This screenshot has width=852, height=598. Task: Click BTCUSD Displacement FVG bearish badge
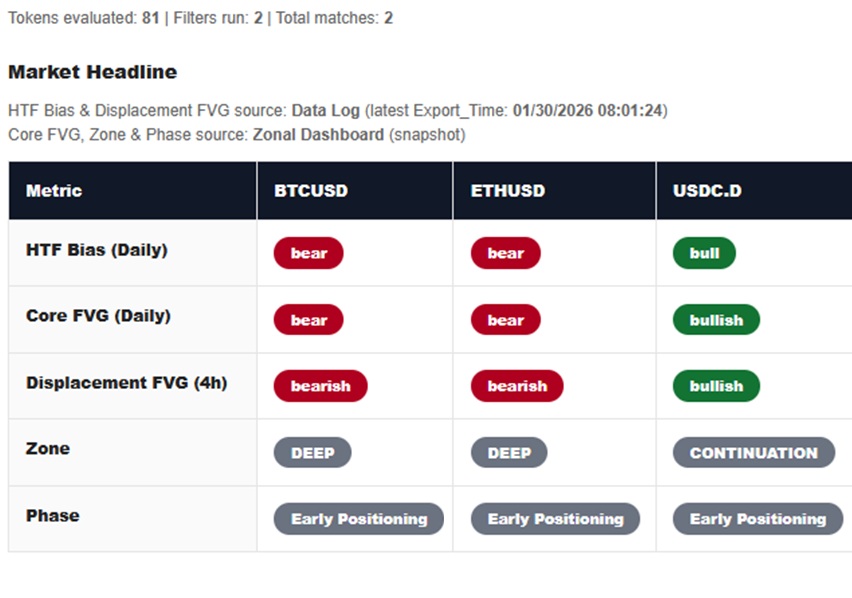(x=321, y=386)
